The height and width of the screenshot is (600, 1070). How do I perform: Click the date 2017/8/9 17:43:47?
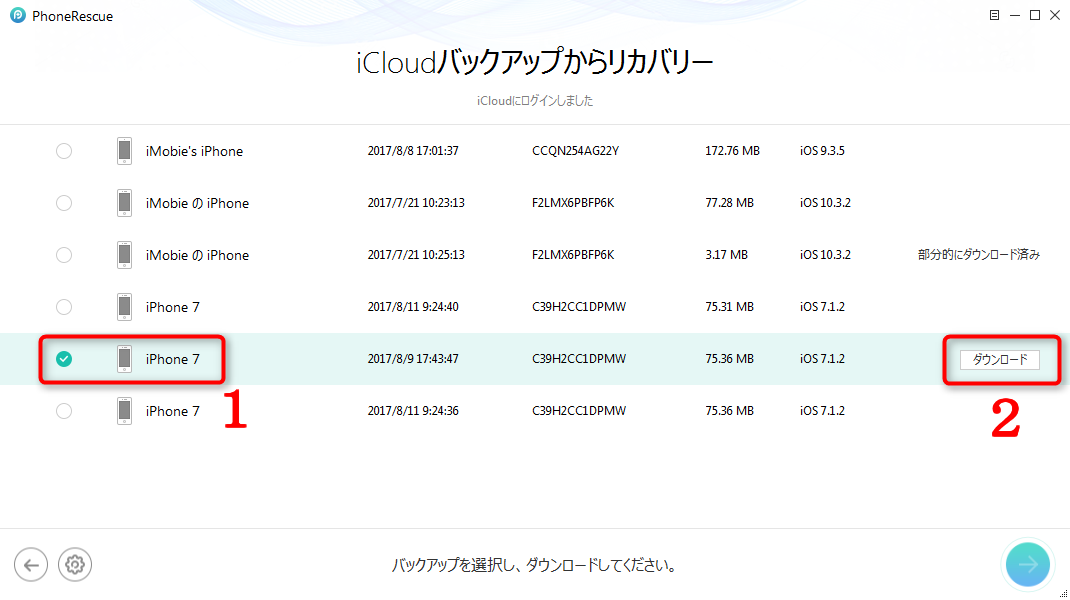click(413, 358)
